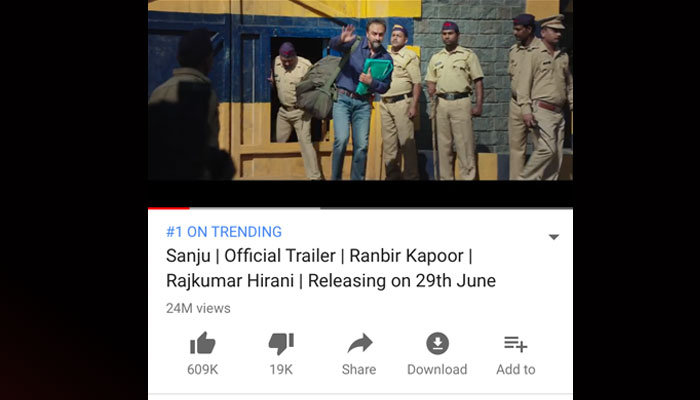Click the Share label

(359, 370)
